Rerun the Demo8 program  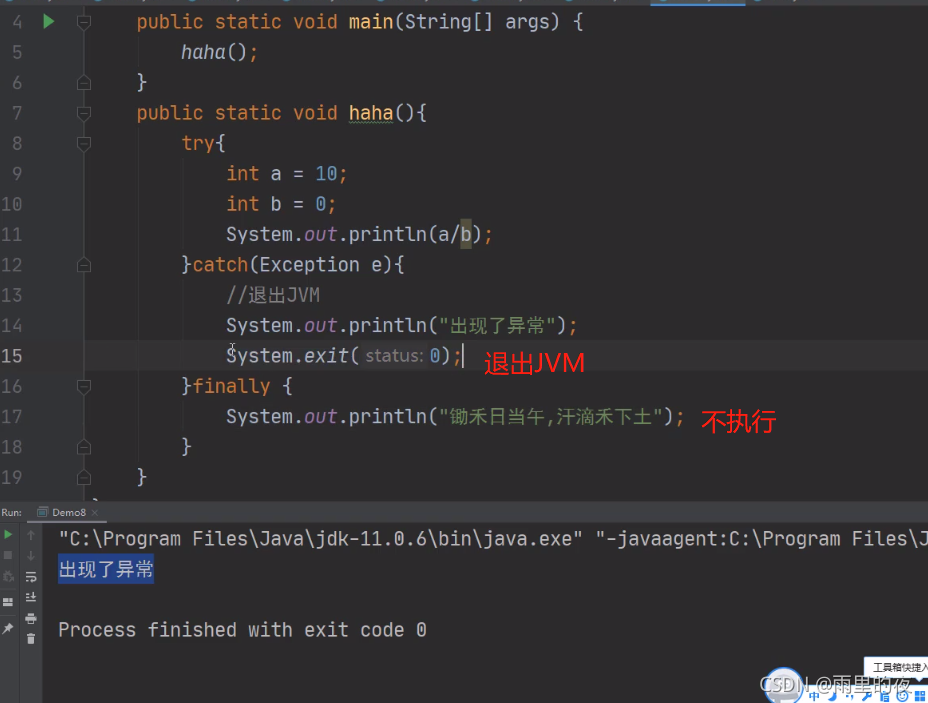(8, 534)
